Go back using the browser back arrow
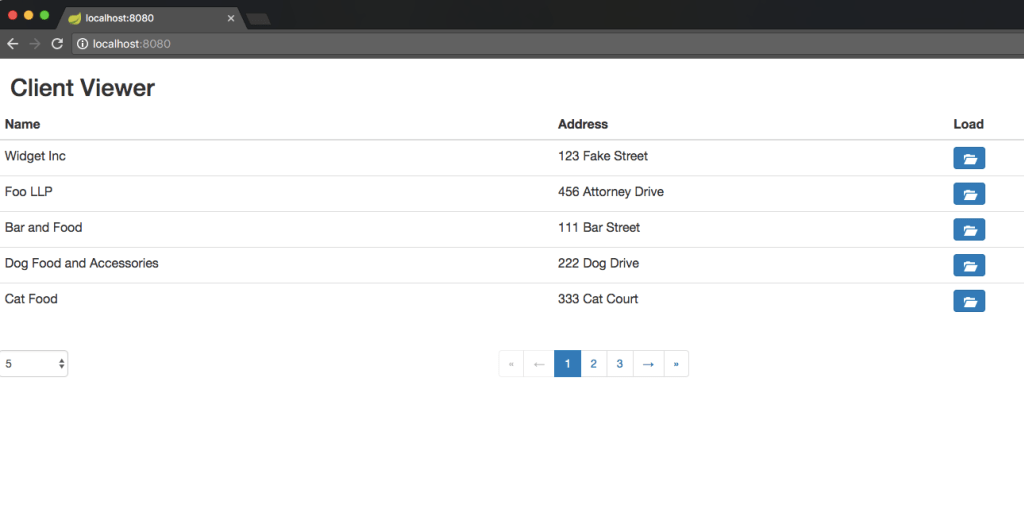1024x524 pixels. 12,44
